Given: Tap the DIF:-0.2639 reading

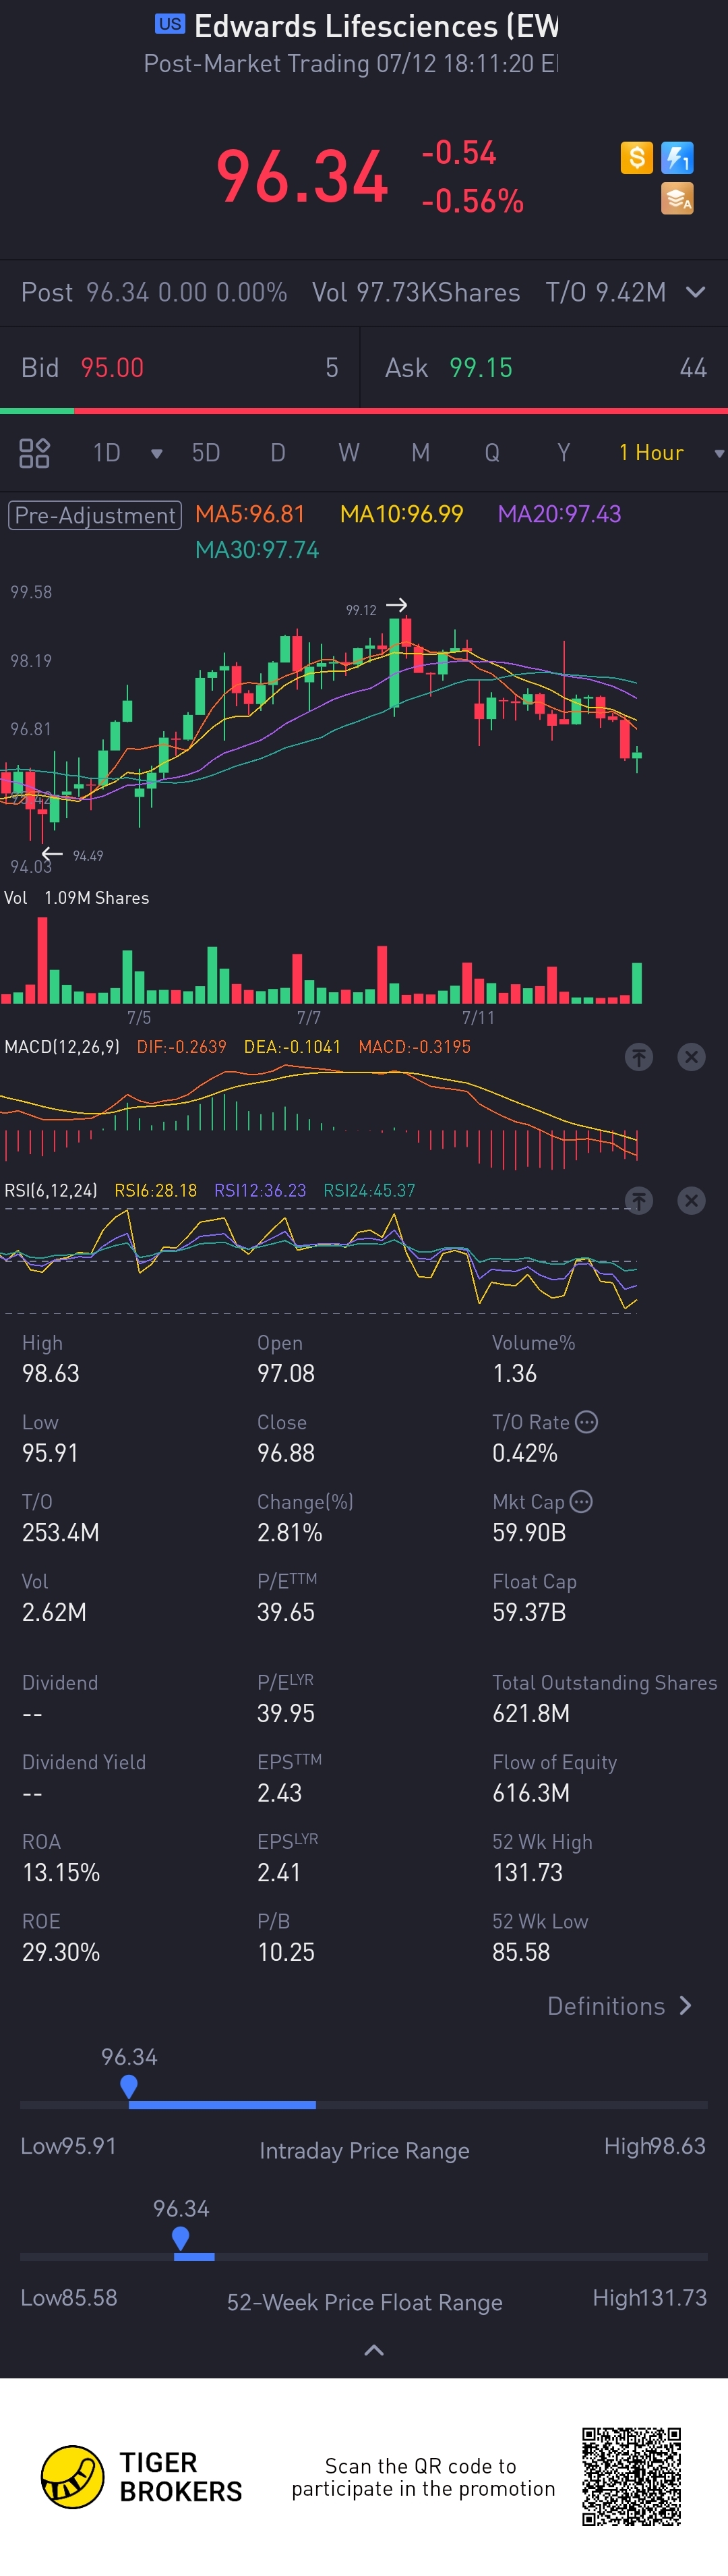Looking at the screenshot, I should click(x=182, y=1047).
